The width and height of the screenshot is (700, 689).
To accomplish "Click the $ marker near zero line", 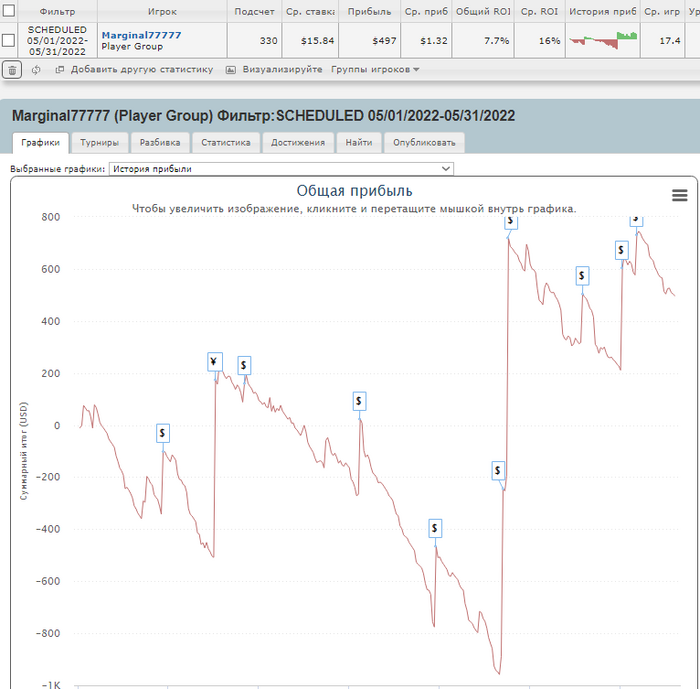I will [359, 401].
